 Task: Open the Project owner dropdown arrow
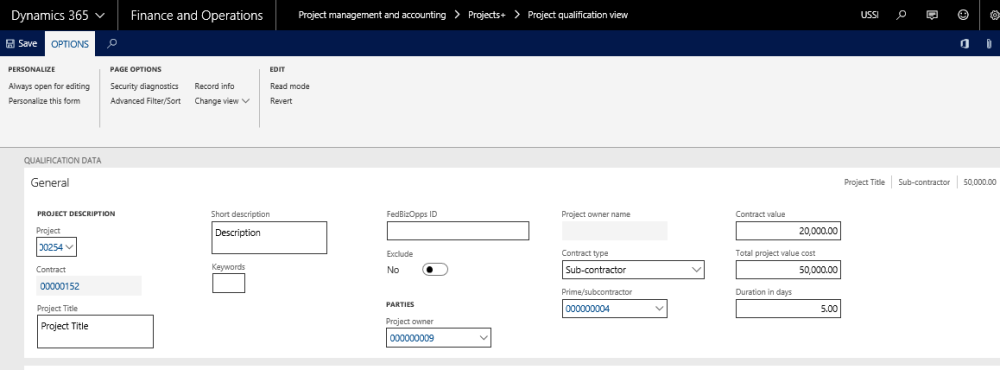(483, 338)
